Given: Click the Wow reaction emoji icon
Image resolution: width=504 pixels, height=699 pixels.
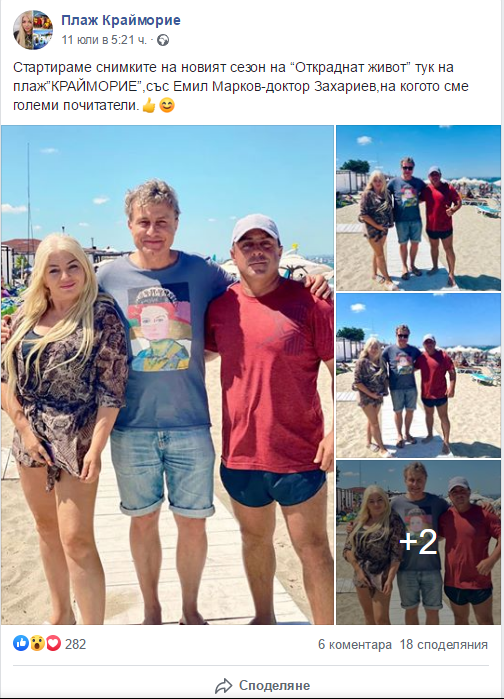Looking at the screenshot, I should (x=37, y=643).
